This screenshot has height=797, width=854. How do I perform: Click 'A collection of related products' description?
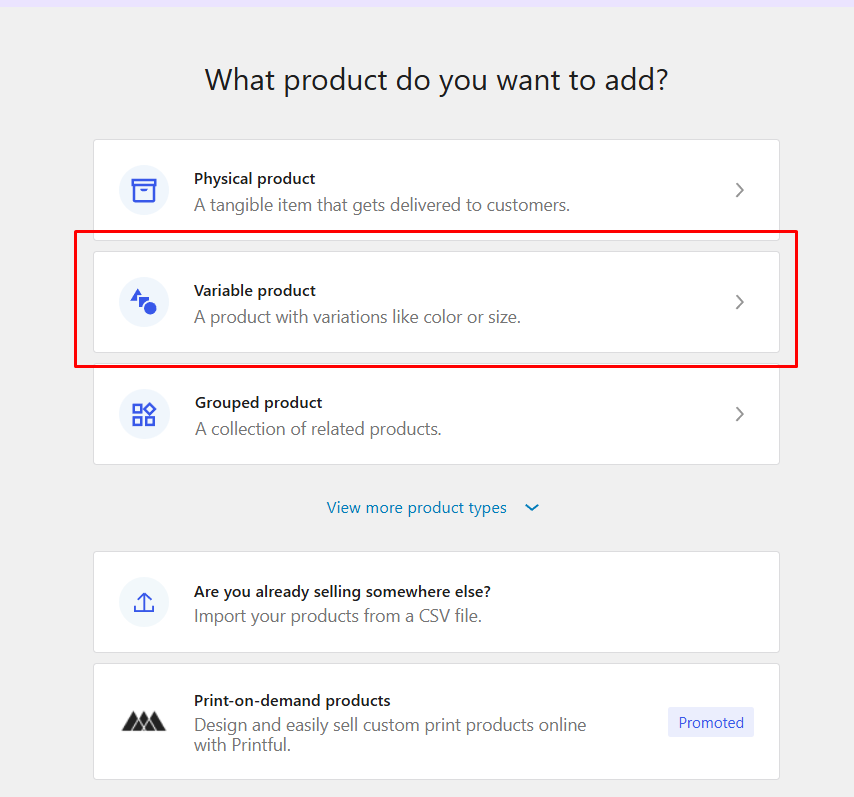tap(318, 429)
